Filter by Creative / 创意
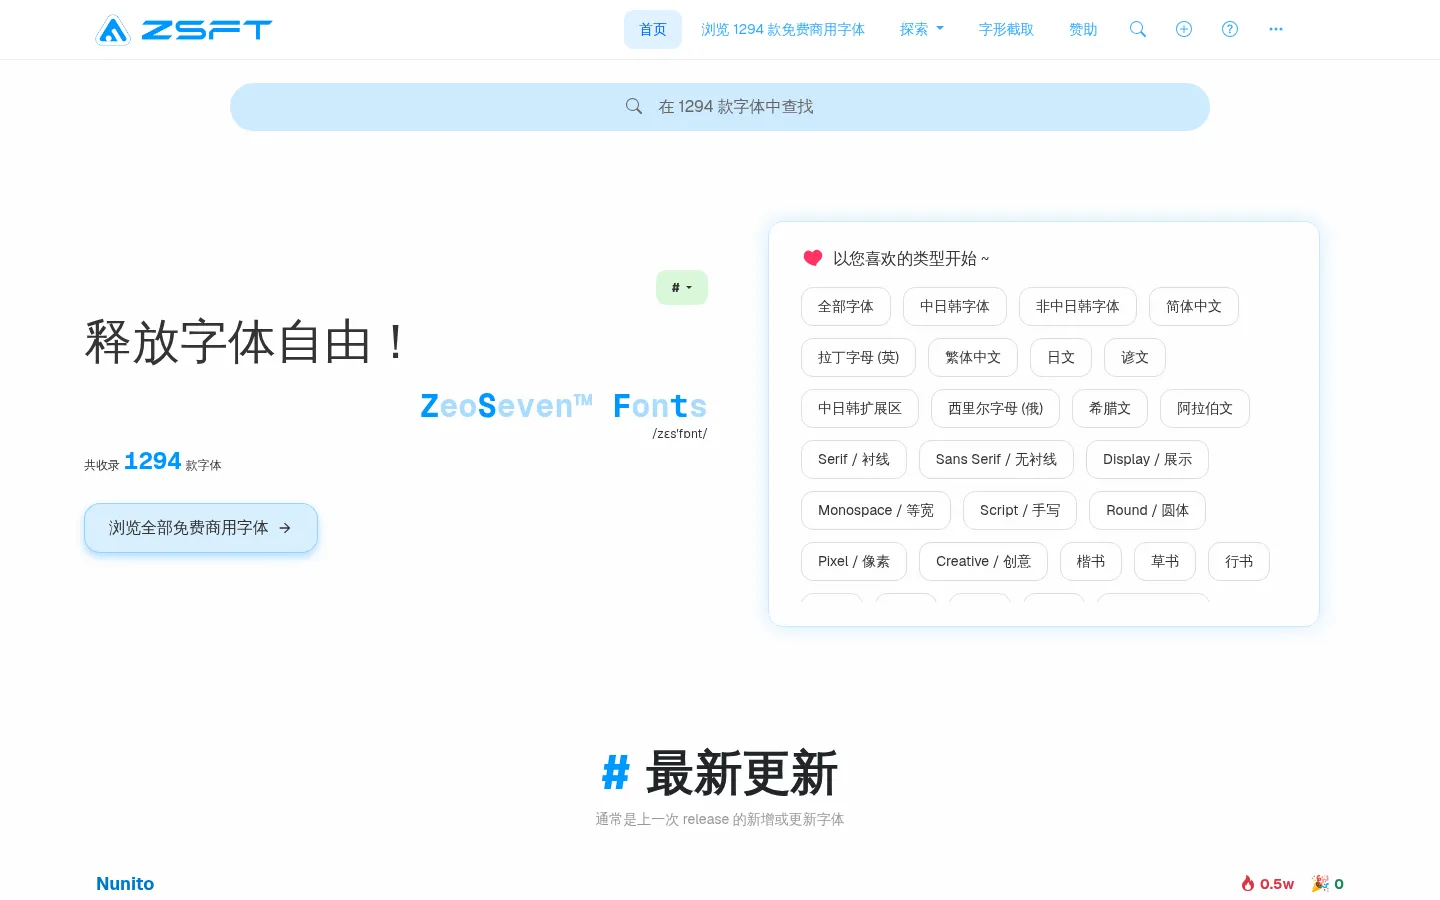Viewport: 1440px width, 900px height. coord(984,561)
